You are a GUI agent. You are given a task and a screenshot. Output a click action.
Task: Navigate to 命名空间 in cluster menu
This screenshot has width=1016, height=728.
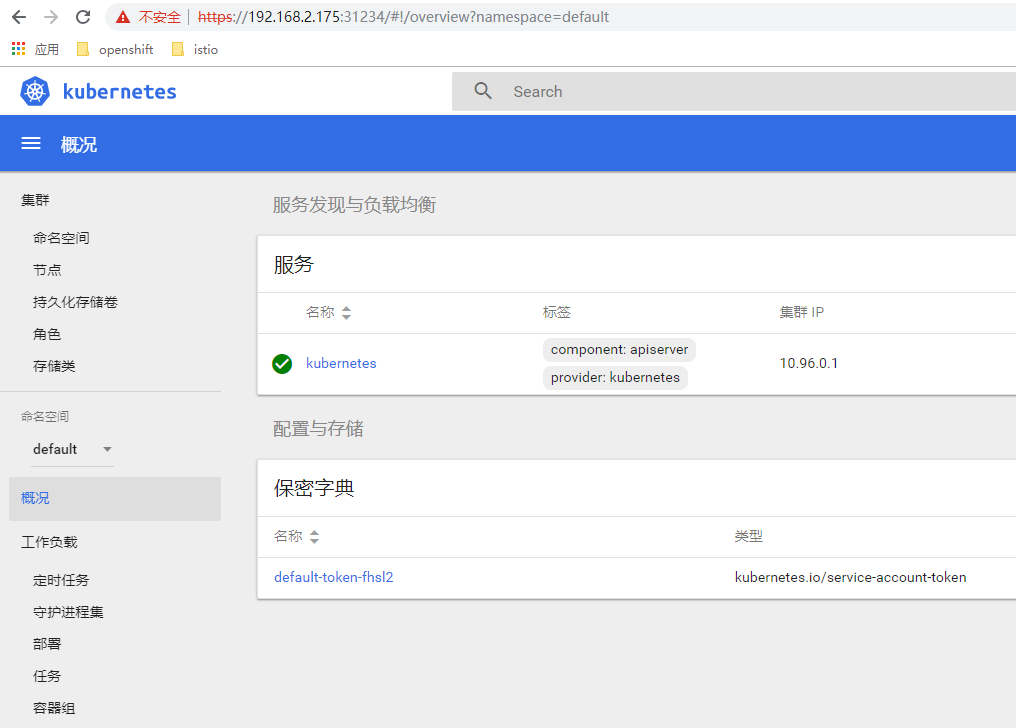pos(61,238)
